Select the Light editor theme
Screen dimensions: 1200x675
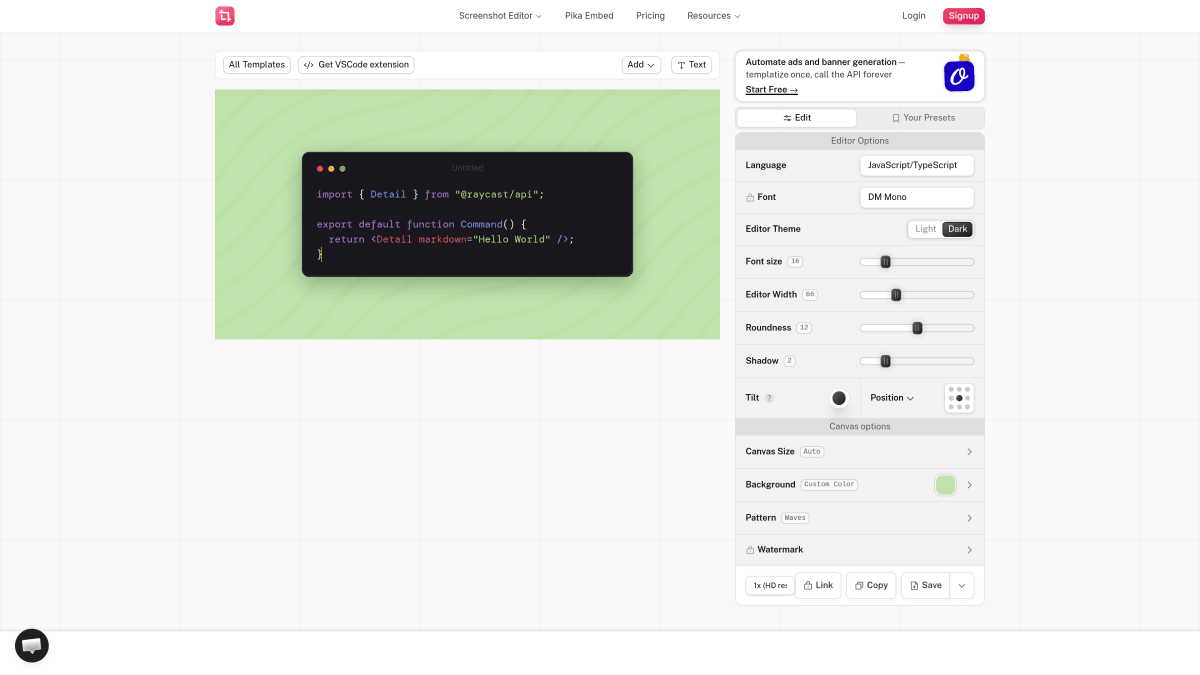pyautogui.click(x=926, y=229)
